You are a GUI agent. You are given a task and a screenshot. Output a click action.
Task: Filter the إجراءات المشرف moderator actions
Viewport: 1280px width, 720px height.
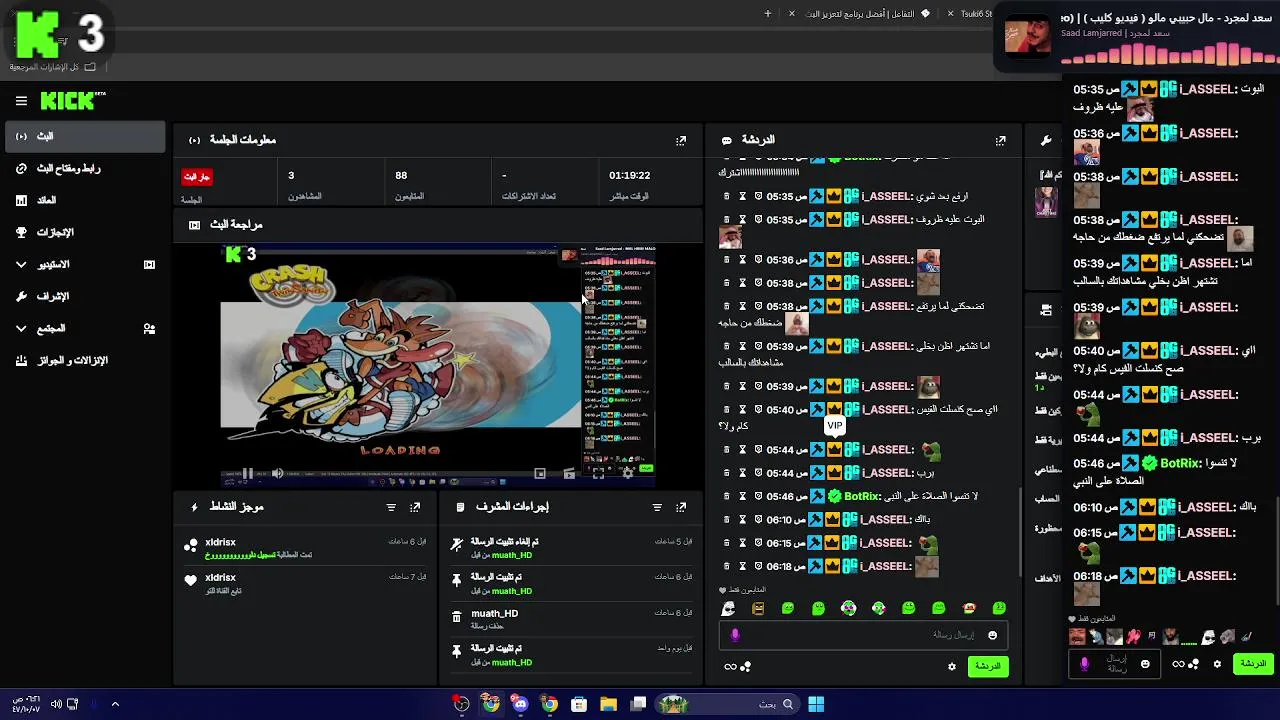pyautogui.click(x=657, y=508)
